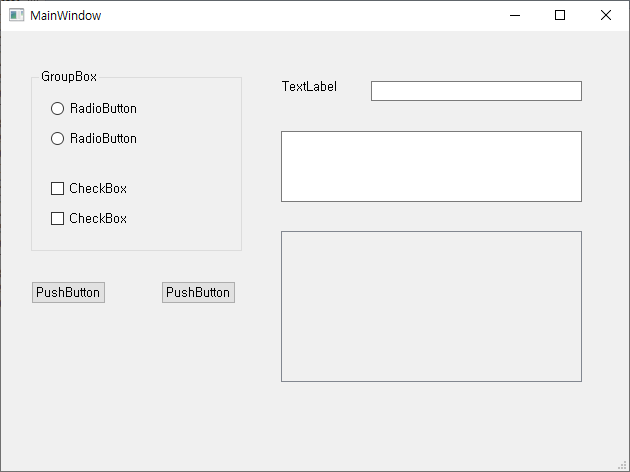
Task: Click inside the white multi-line text box
Action: (431, 166)
